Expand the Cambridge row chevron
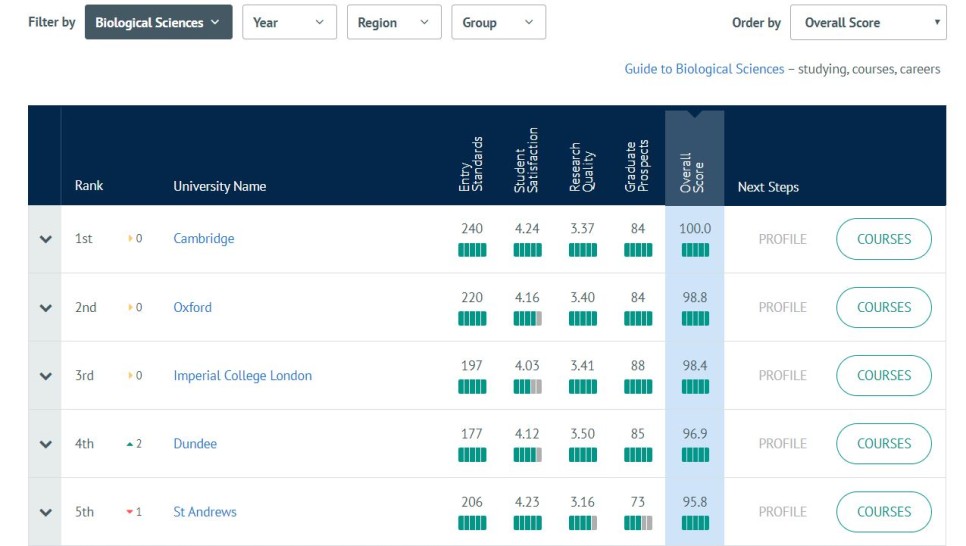 pos(45,239)
